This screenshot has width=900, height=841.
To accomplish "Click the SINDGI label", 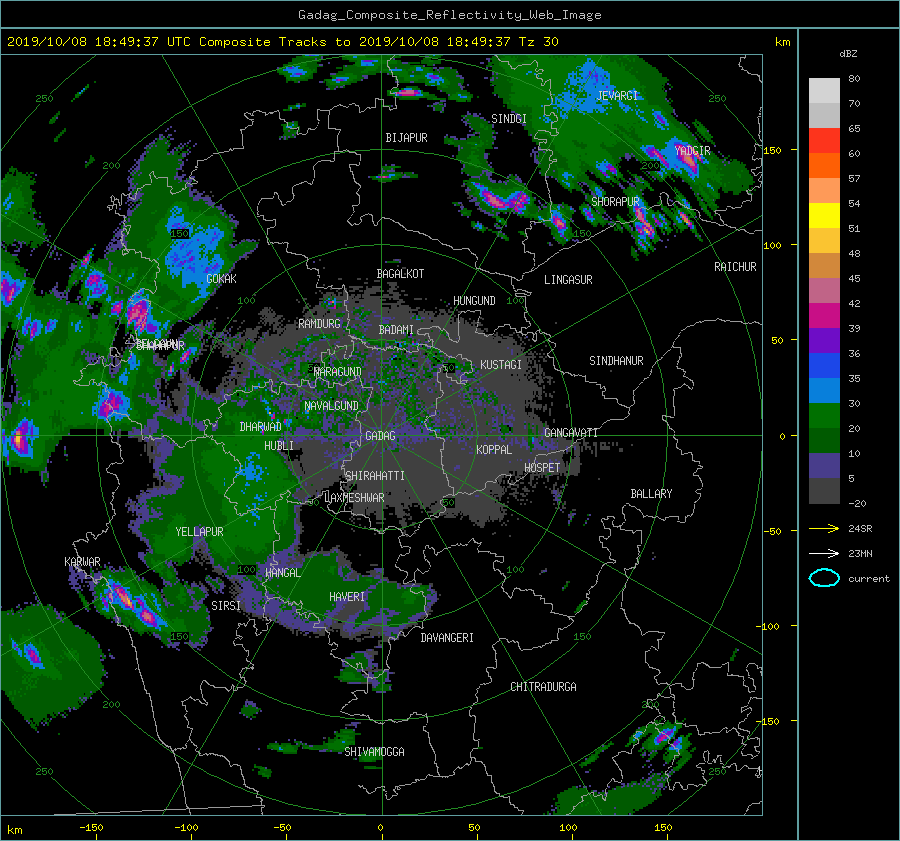I will [x=509, y=119].
